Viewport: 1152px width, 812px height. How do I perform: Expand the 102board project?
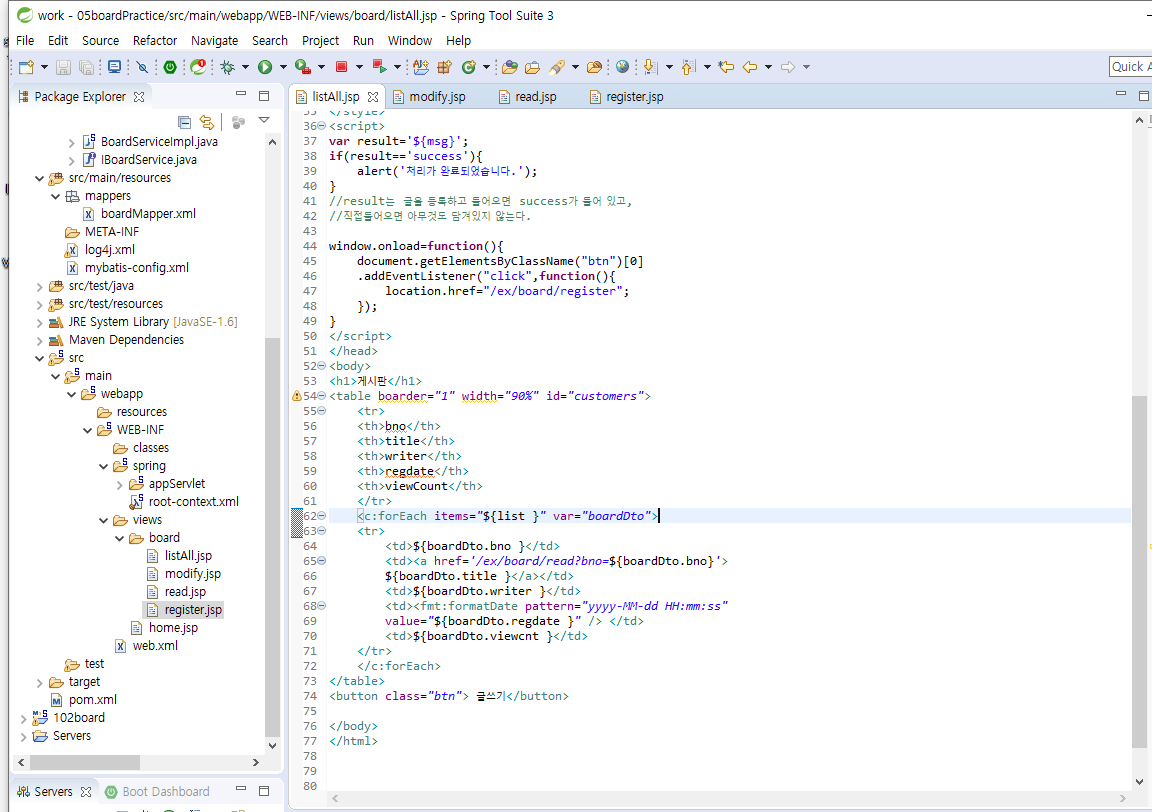click(23, 718)
